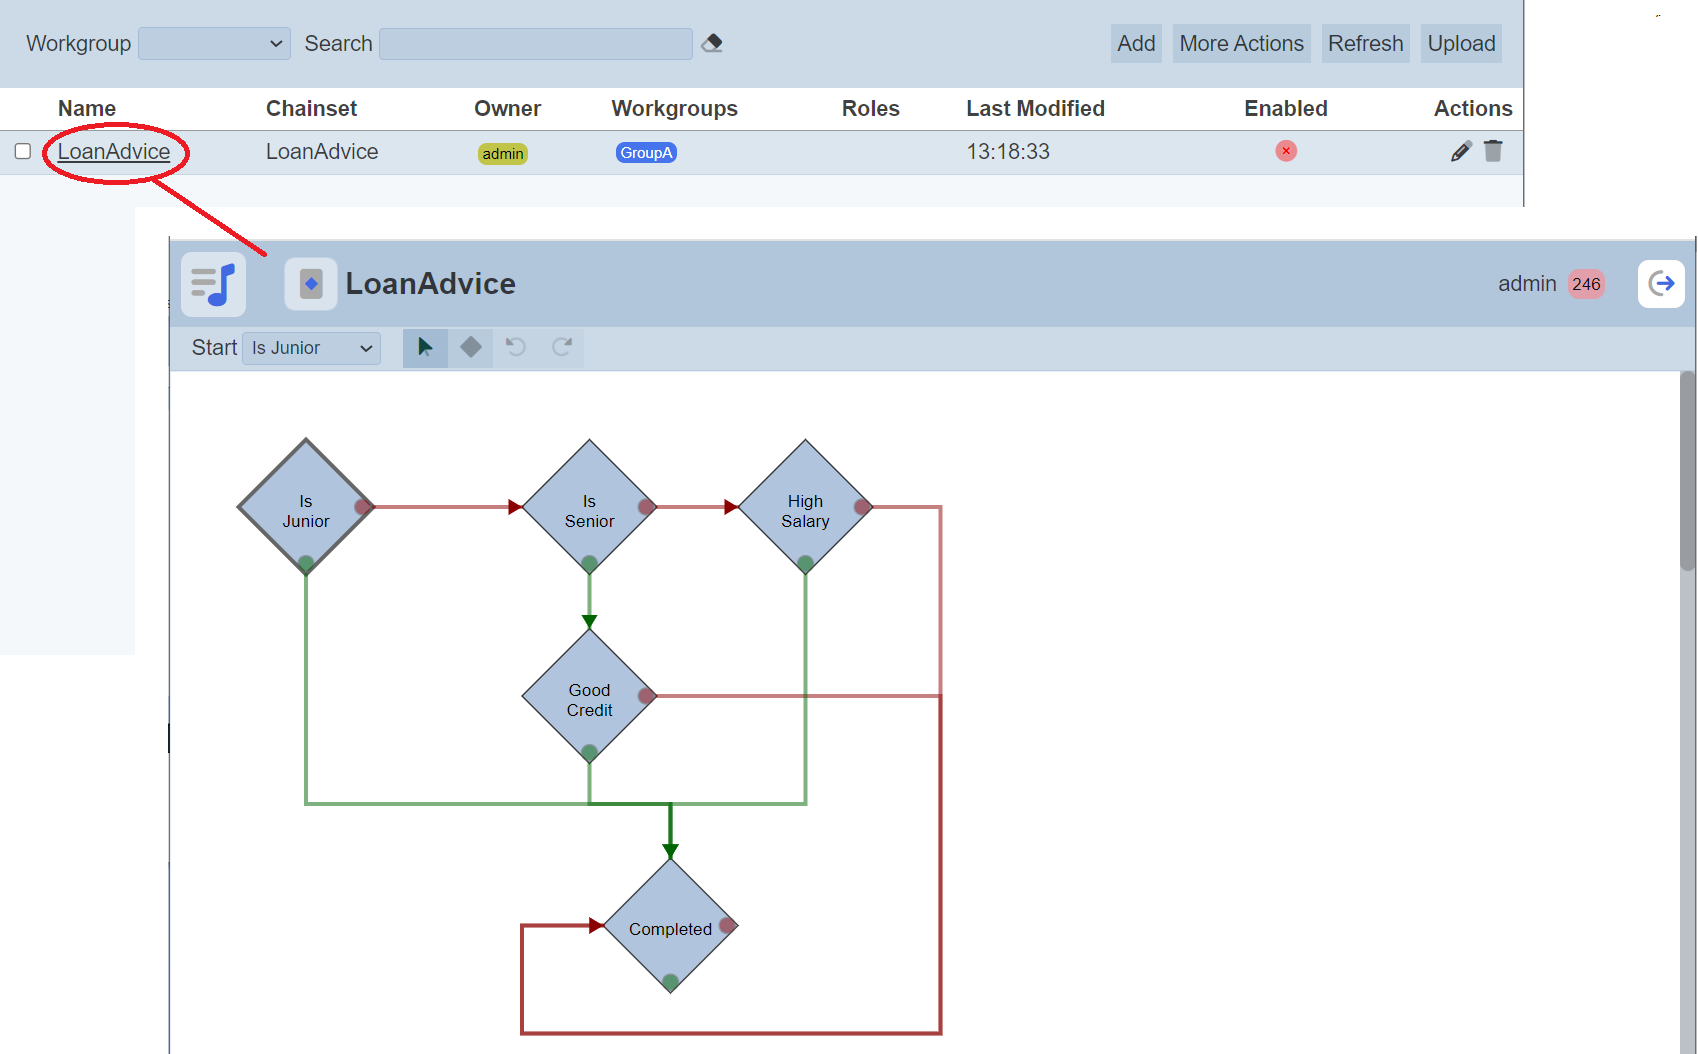This screenshot has width=1698, height=1054.
Task: Click the pencil edit icon for LoanAdvice
Action: tap(1461, 151)
